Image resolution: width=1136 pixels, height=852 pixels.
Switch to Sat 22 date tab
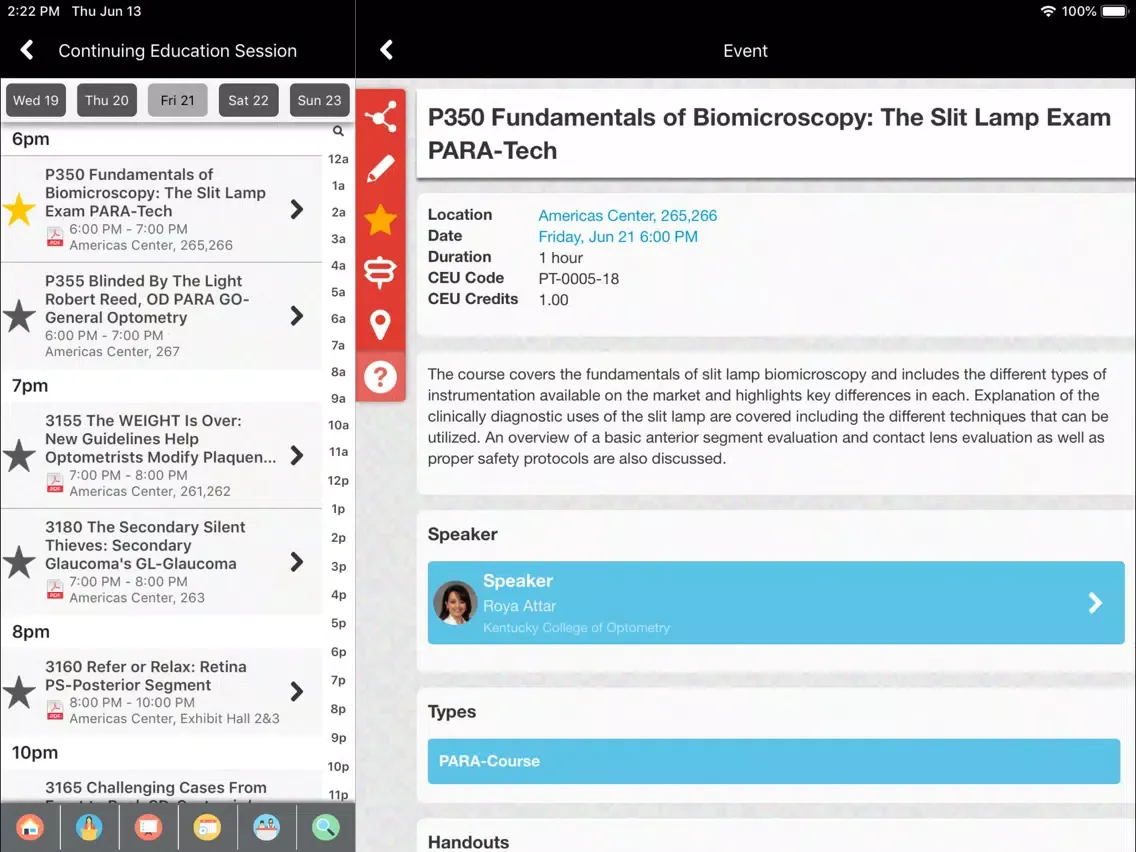(x=248, y=100)
